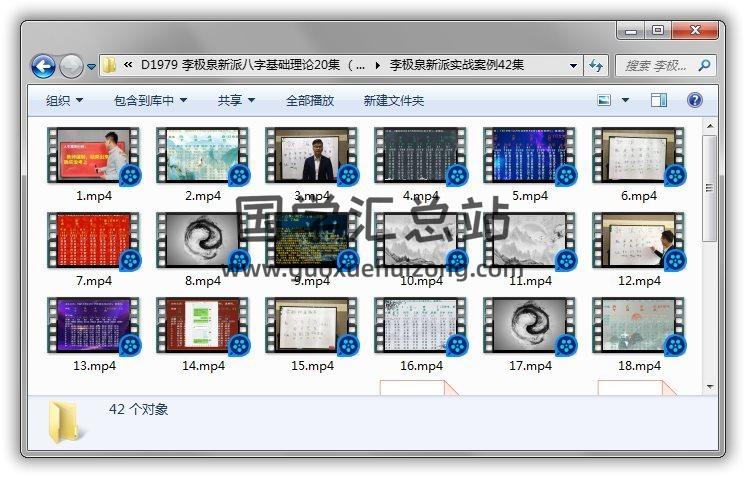
Task: Click the search magnifier icon
Action: [x=704, y=66]
